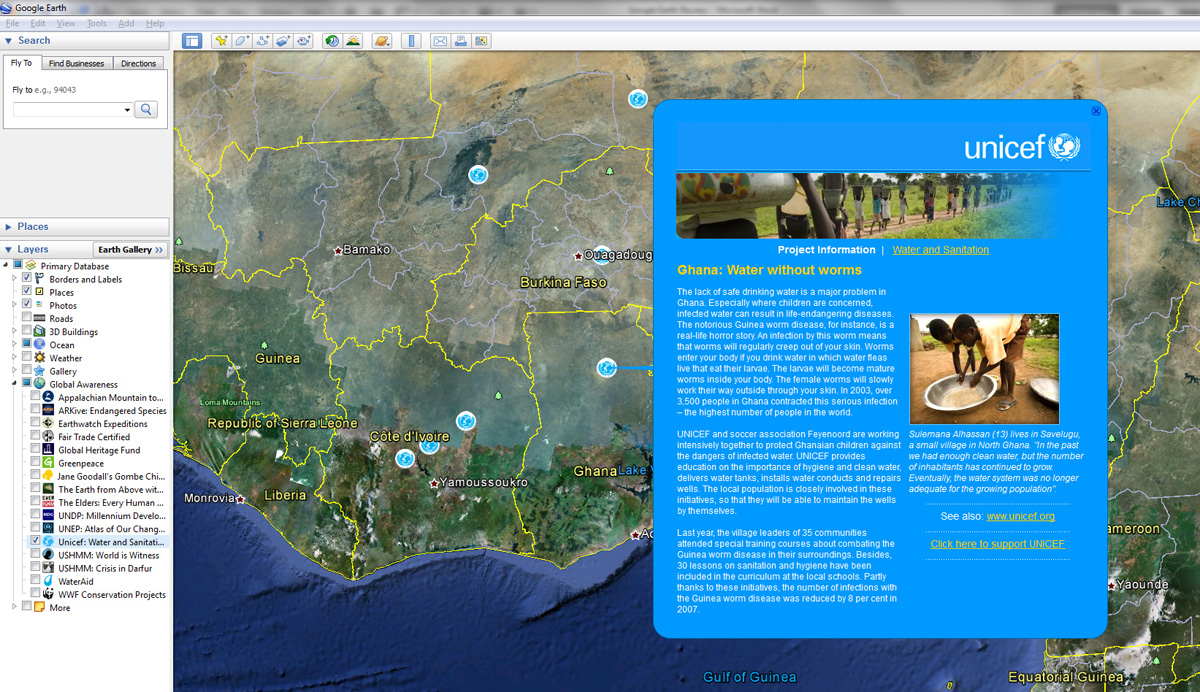Open the Edit menu
Screen dimensions: 1200x692
[38, 23]
